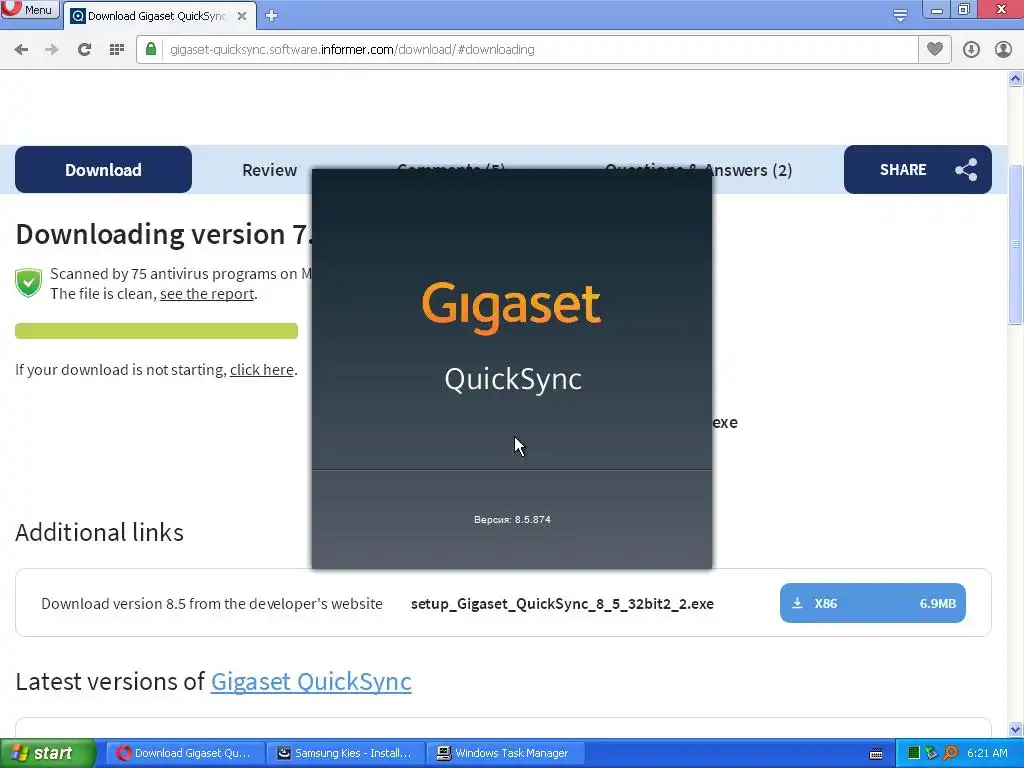Switch to Samsung Kies - Install taskbar item
Screen dimensions: 1024x768
click(x=345, y=753)
